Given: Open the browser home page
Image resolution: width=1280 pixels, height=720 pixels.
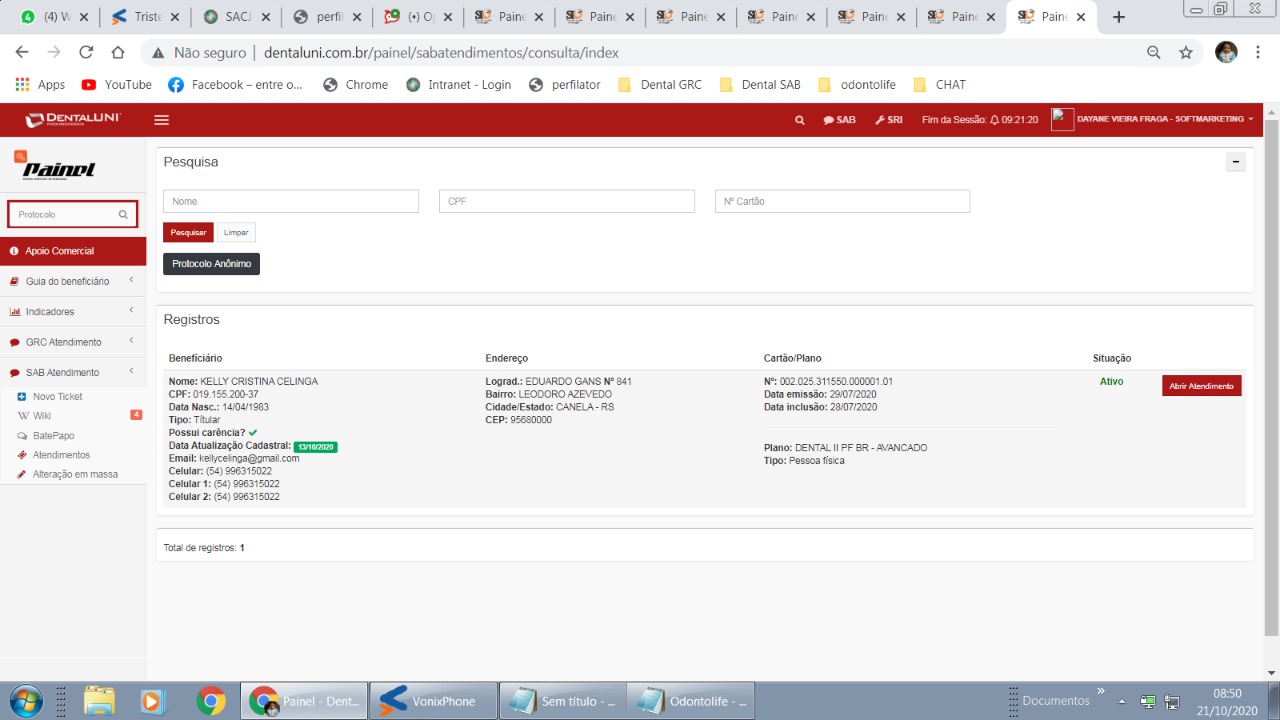Looking at the screenshot, I should pos(118,52).
